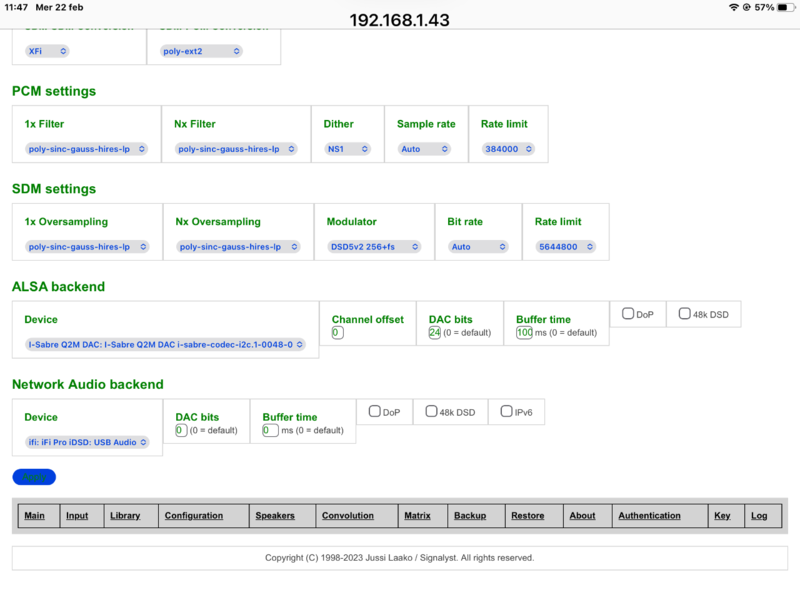Tap the battery indicator icon
Image resolution: width=800 pixels, height=600 pixels.
tap(784, 7)
